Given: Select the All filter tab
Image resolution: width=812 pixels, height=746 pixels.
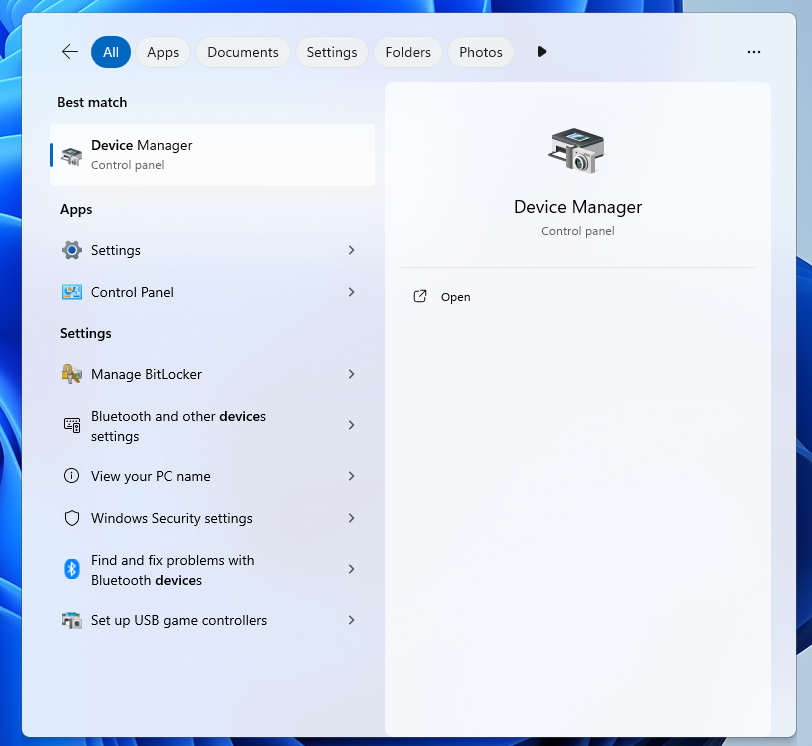Looking at the screenshot, I should coord(111,52).
